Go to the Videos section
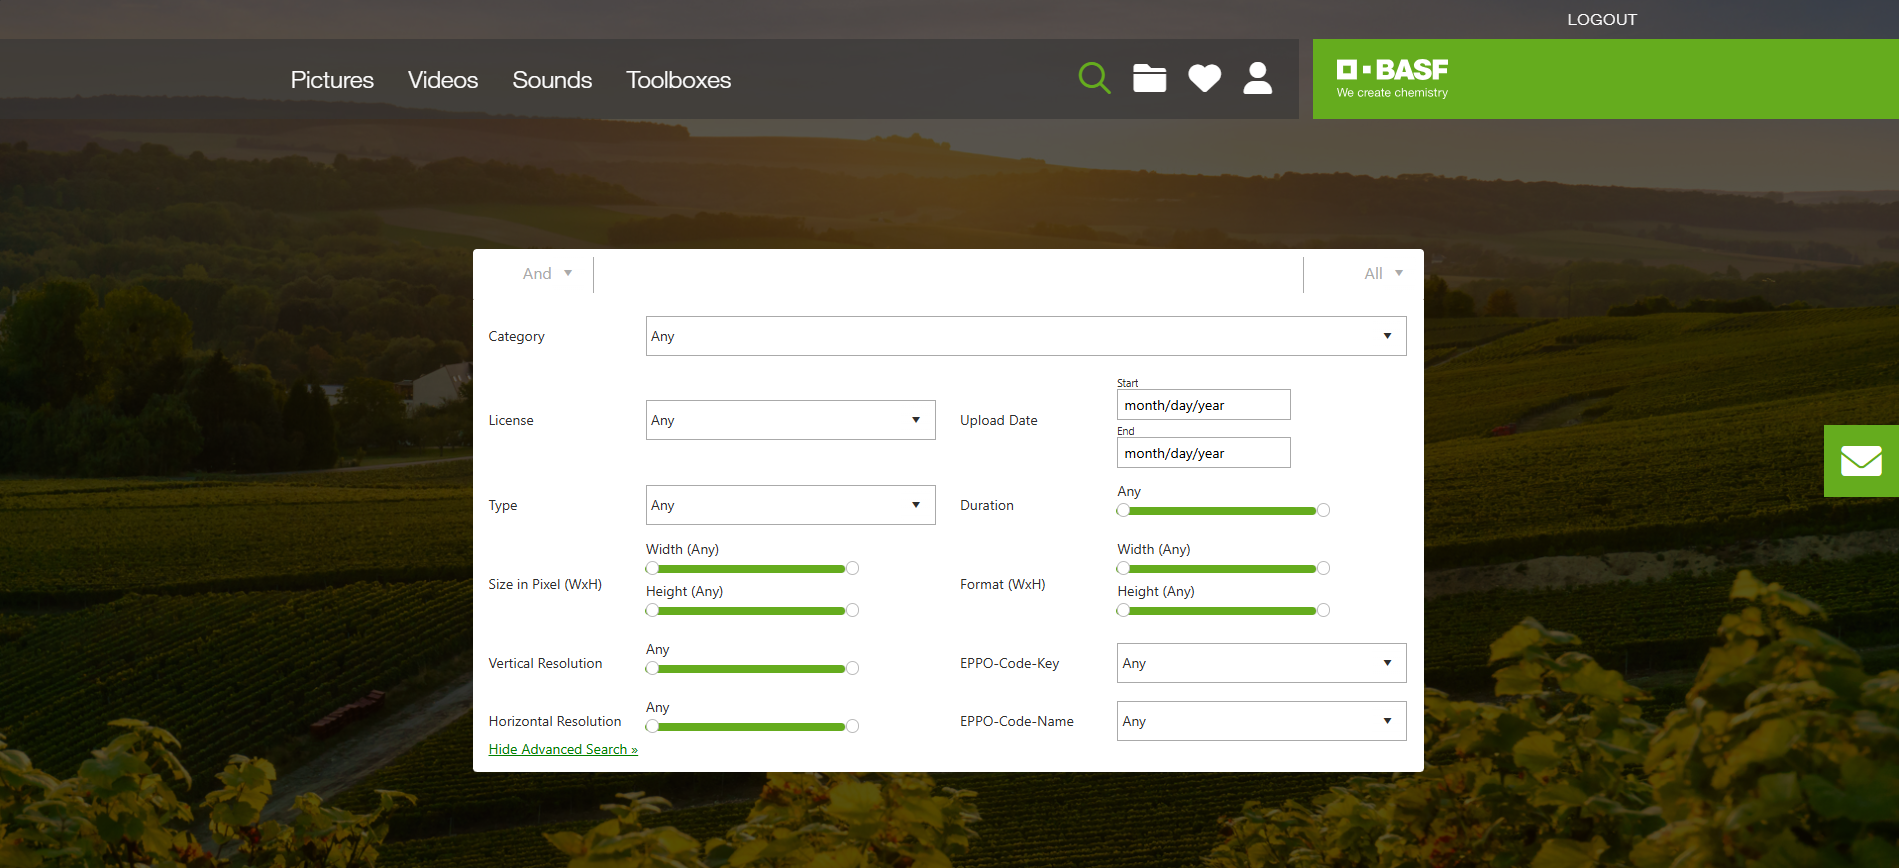Viewport: 1899px width, 868px height. tap(442, 80)
